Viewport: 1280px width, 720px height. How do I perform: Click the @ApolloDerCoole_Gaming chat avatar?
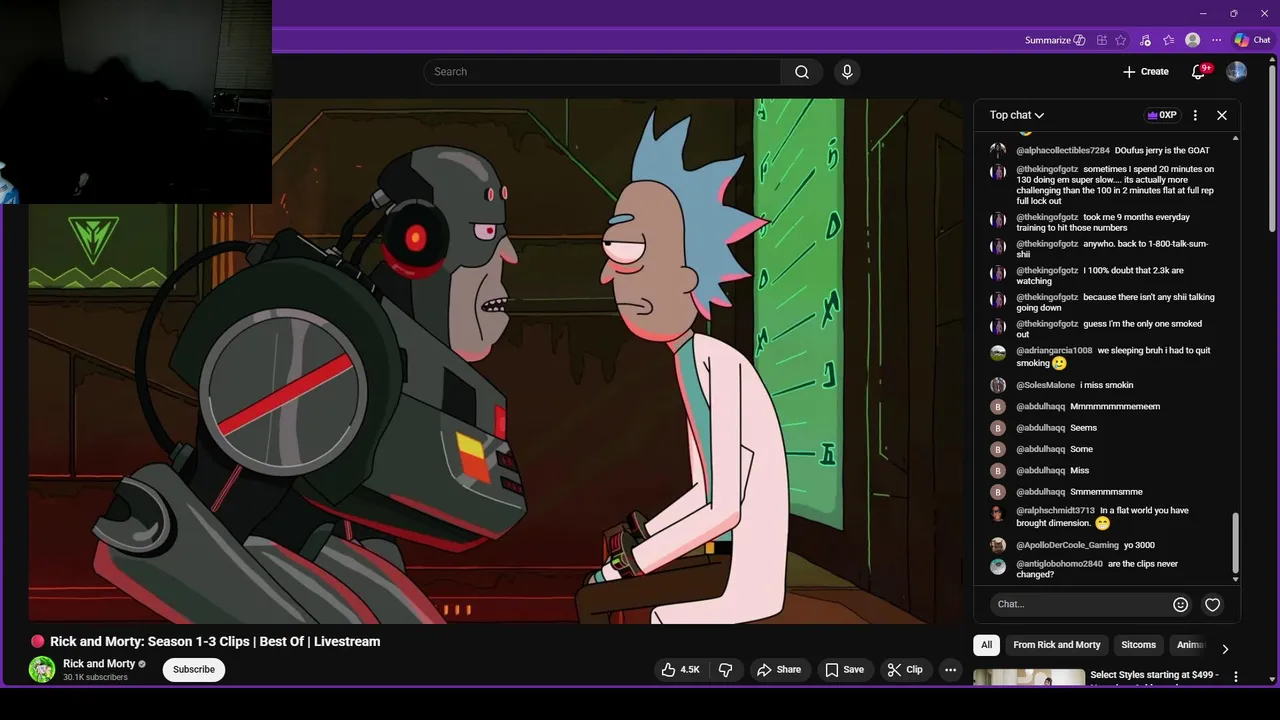point(998,545)
